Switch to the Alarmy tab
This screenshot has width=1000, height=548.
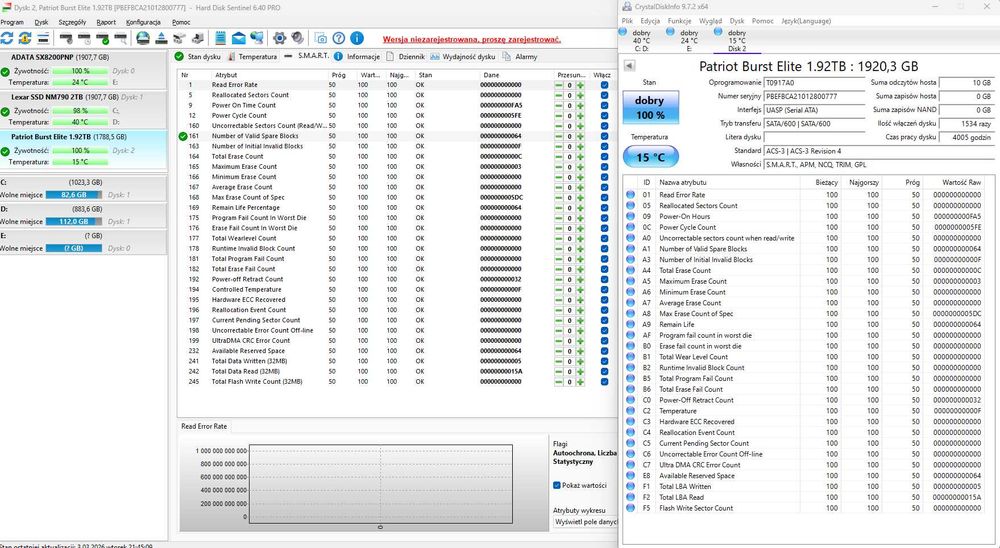tap(520, 57)
